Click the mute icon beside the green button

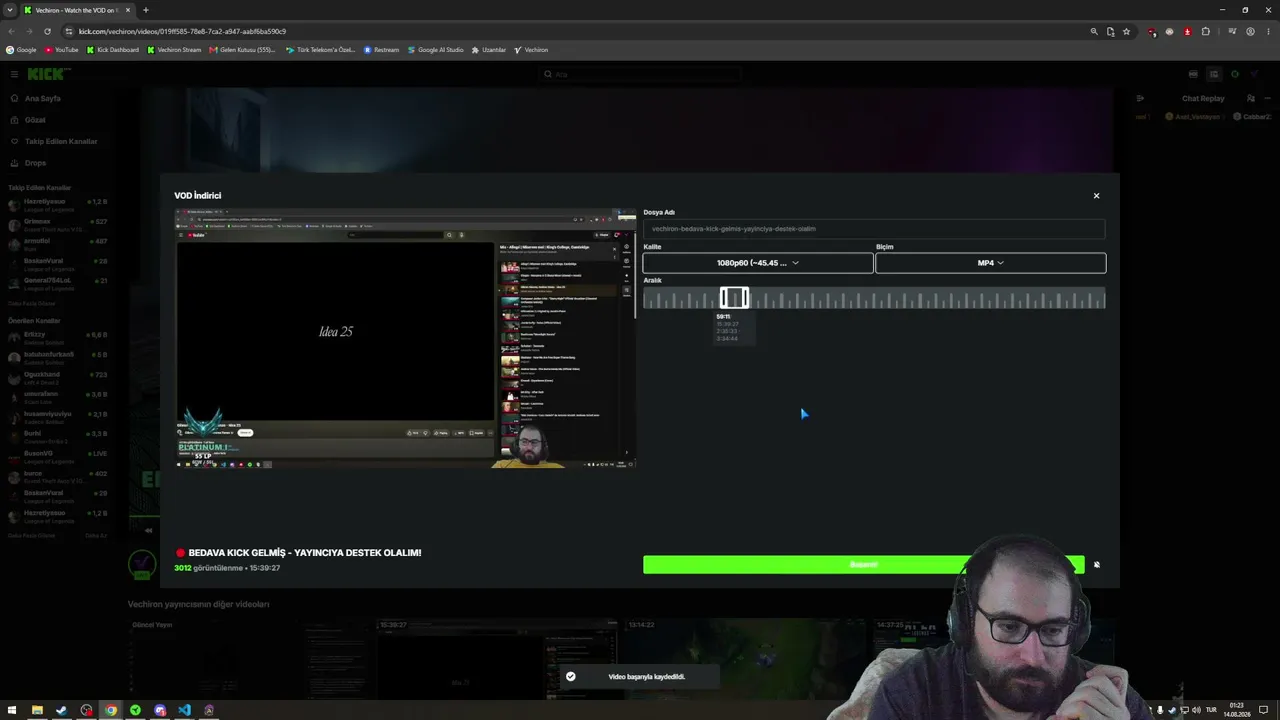tap(1096, 565)
